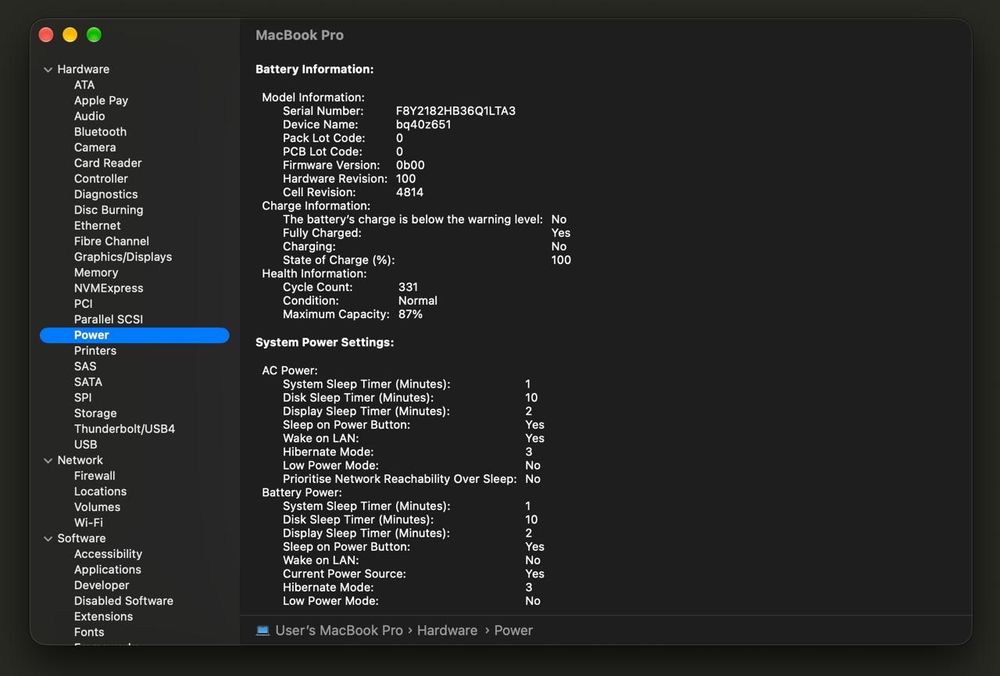1000x676 pixels.
Task: Click the State of Charge (%) label
Action: coord(339,260)
